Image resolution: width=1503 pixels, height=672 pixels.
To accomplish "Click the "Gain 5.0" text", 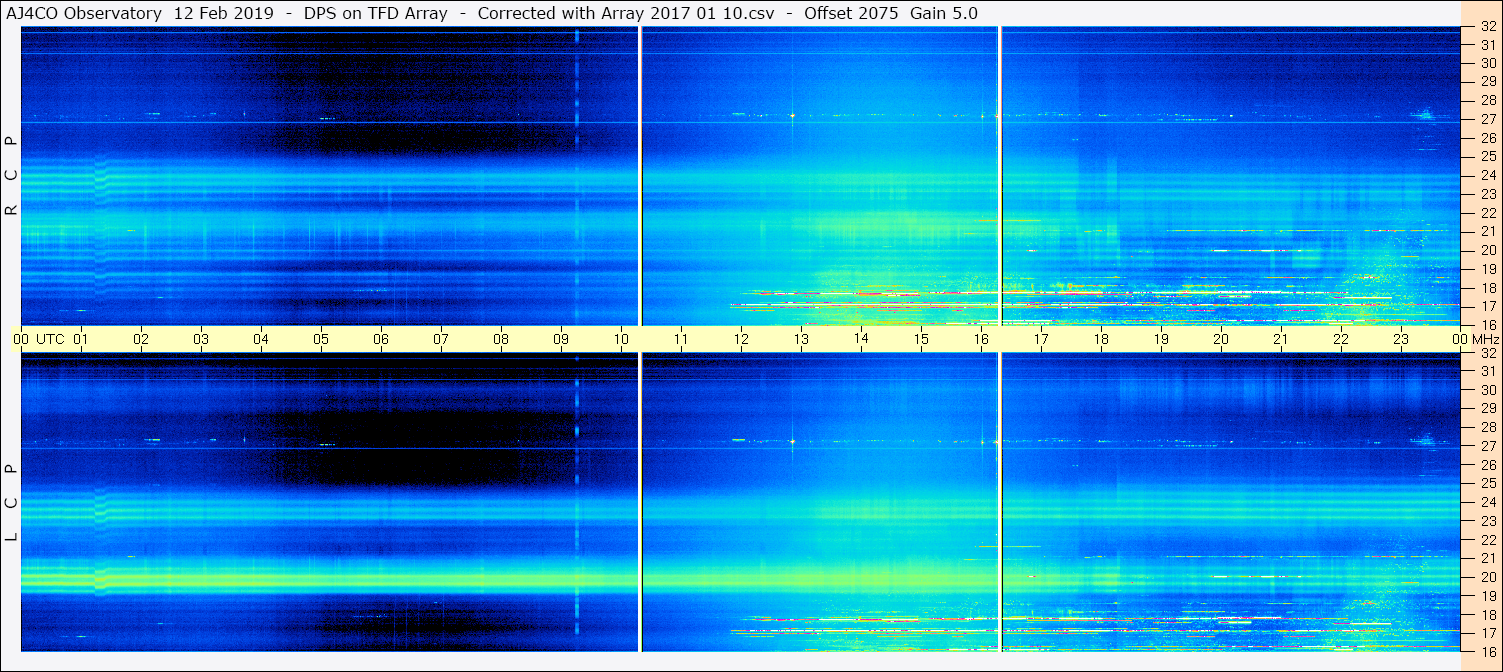I will [x=943, y=13].
